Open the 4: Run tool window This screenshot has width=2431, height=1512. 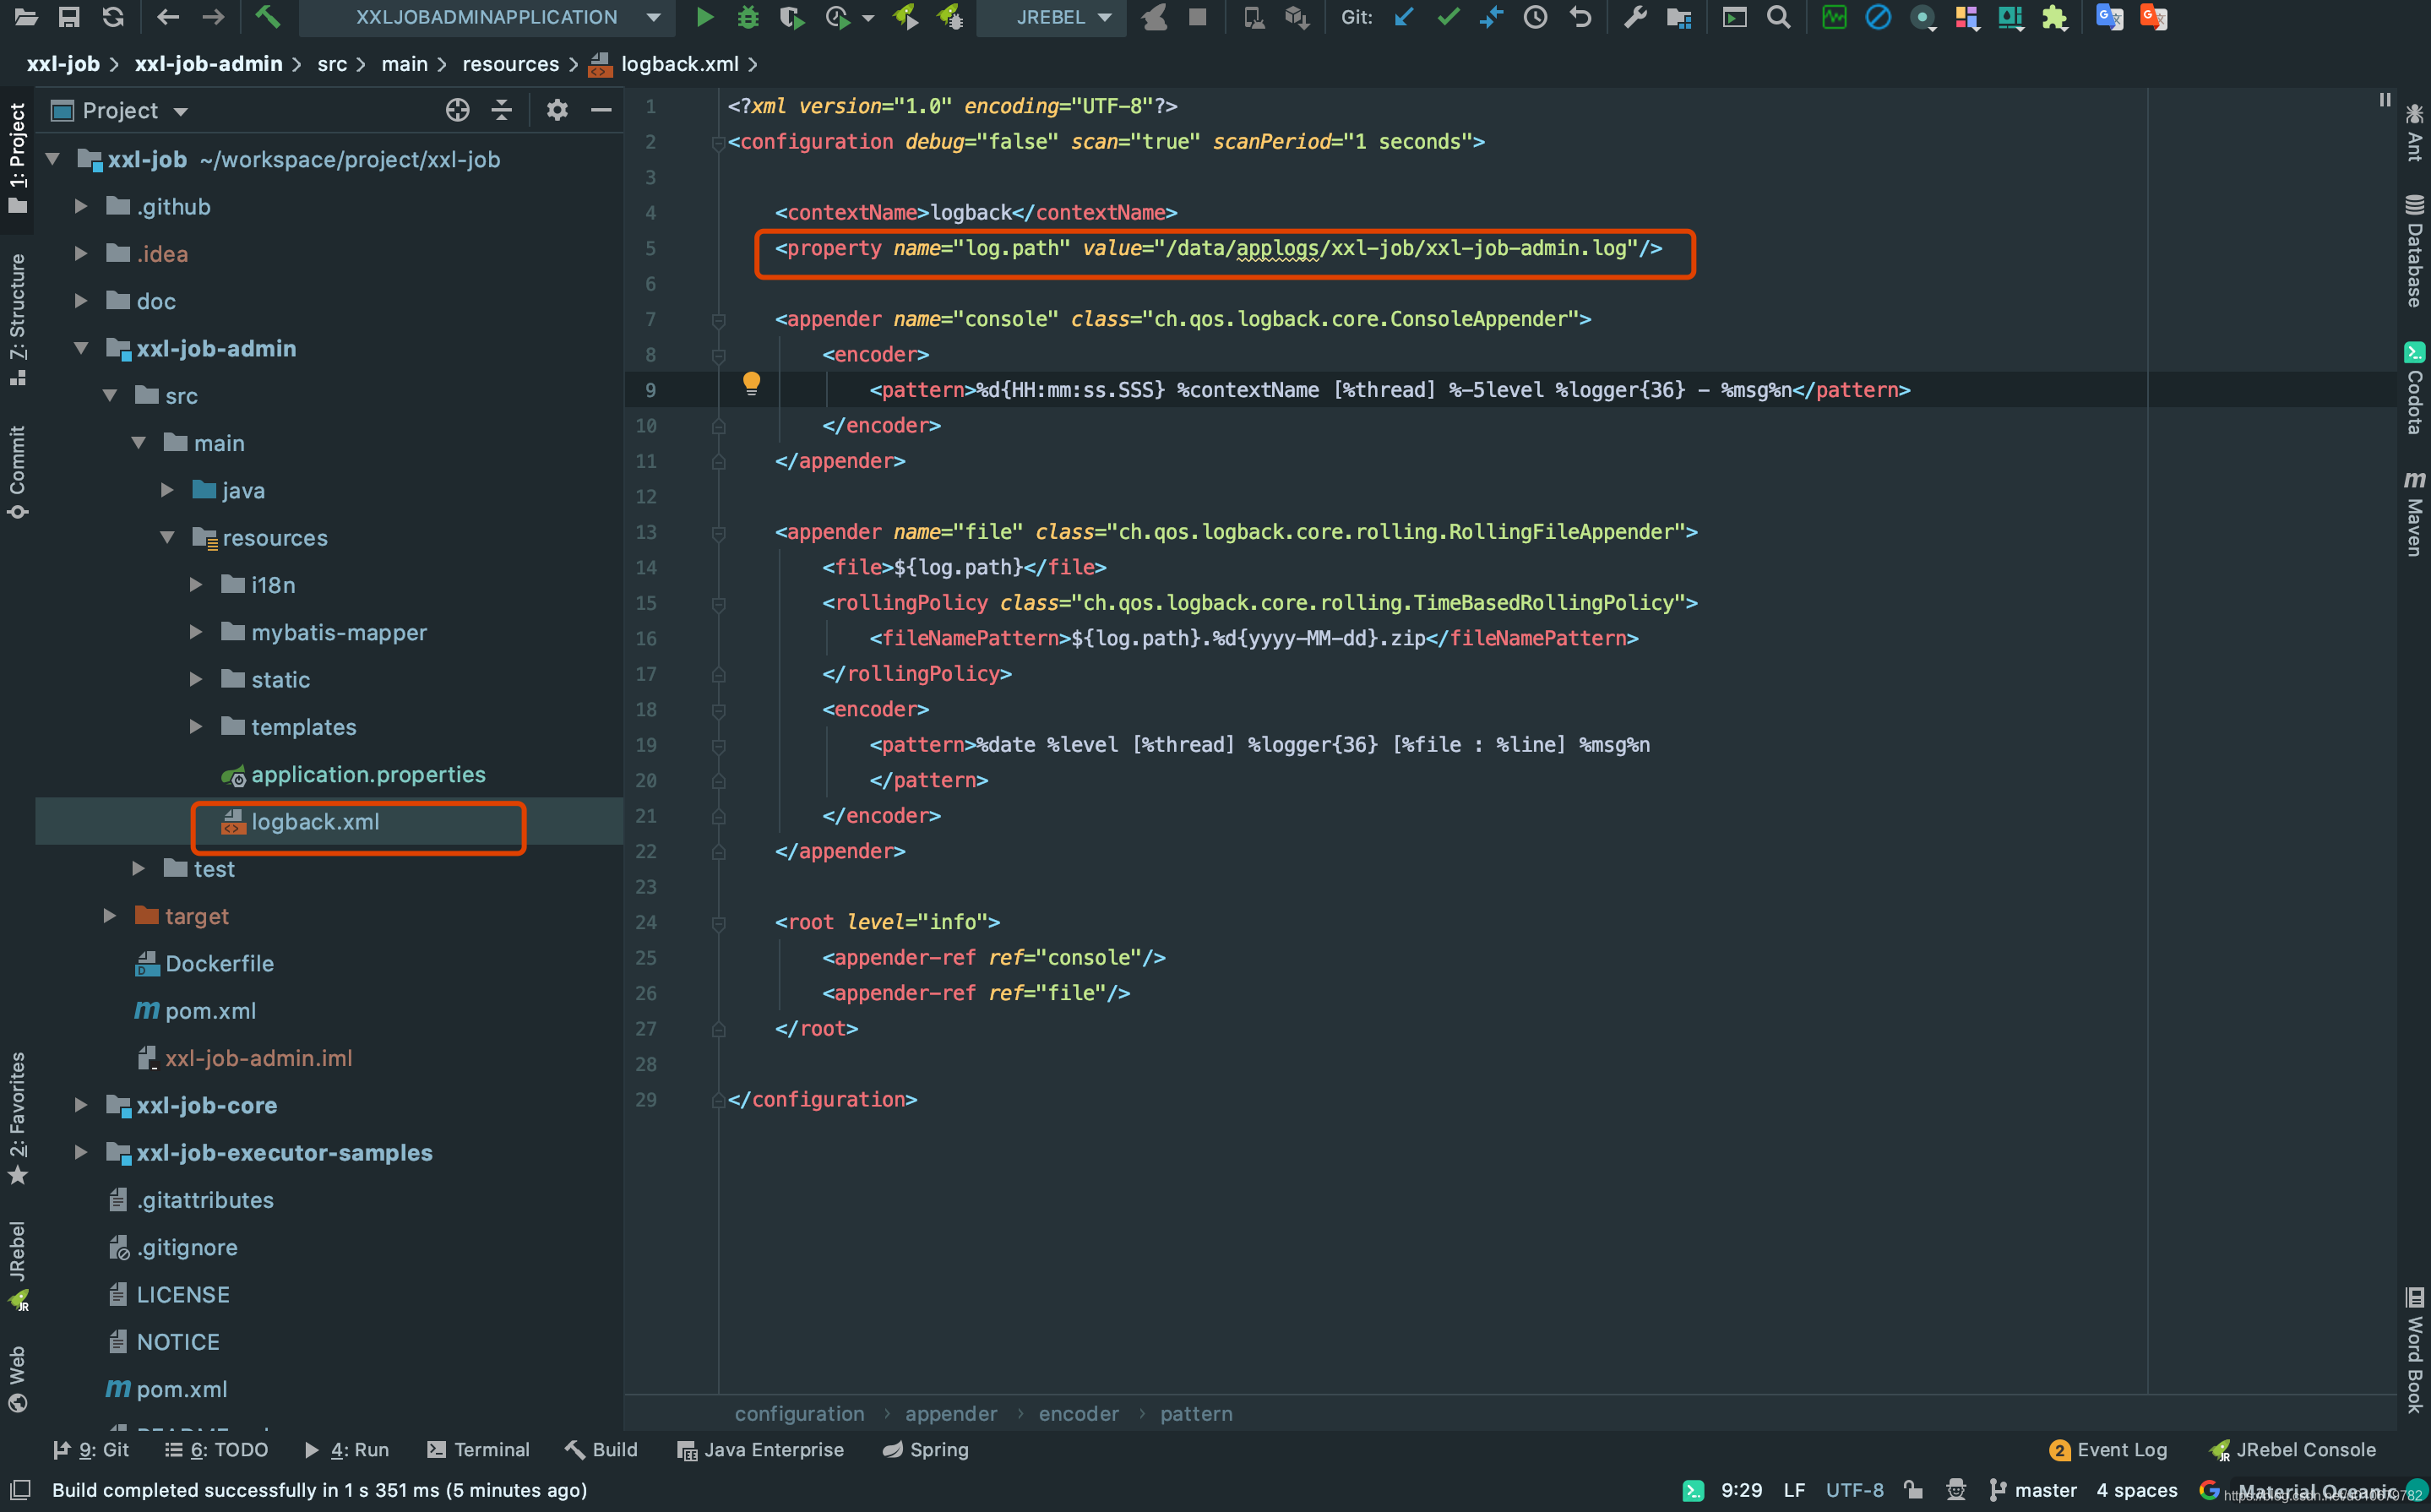click(346, 1450)
